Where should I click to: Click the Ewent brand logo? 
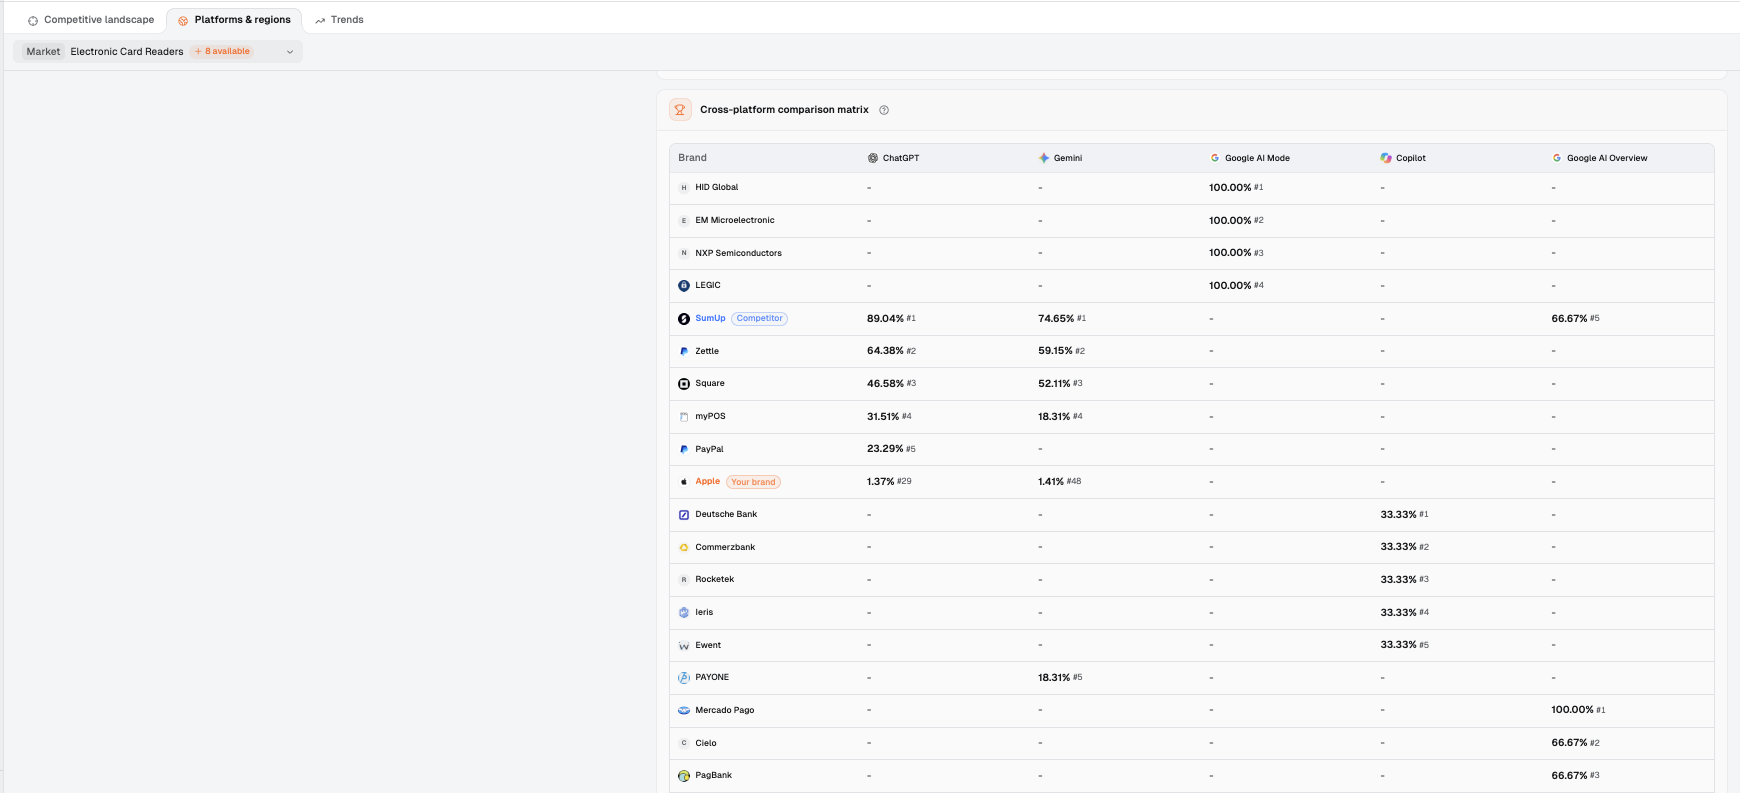684,646
